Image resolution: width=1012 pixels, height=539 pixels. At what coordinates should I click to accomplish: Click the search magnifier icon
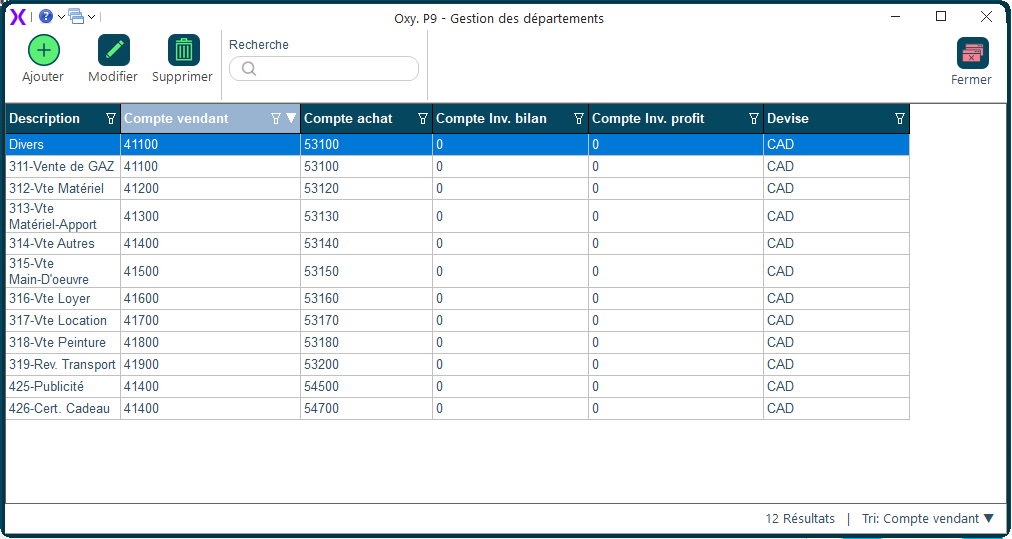tap(250, 69)
